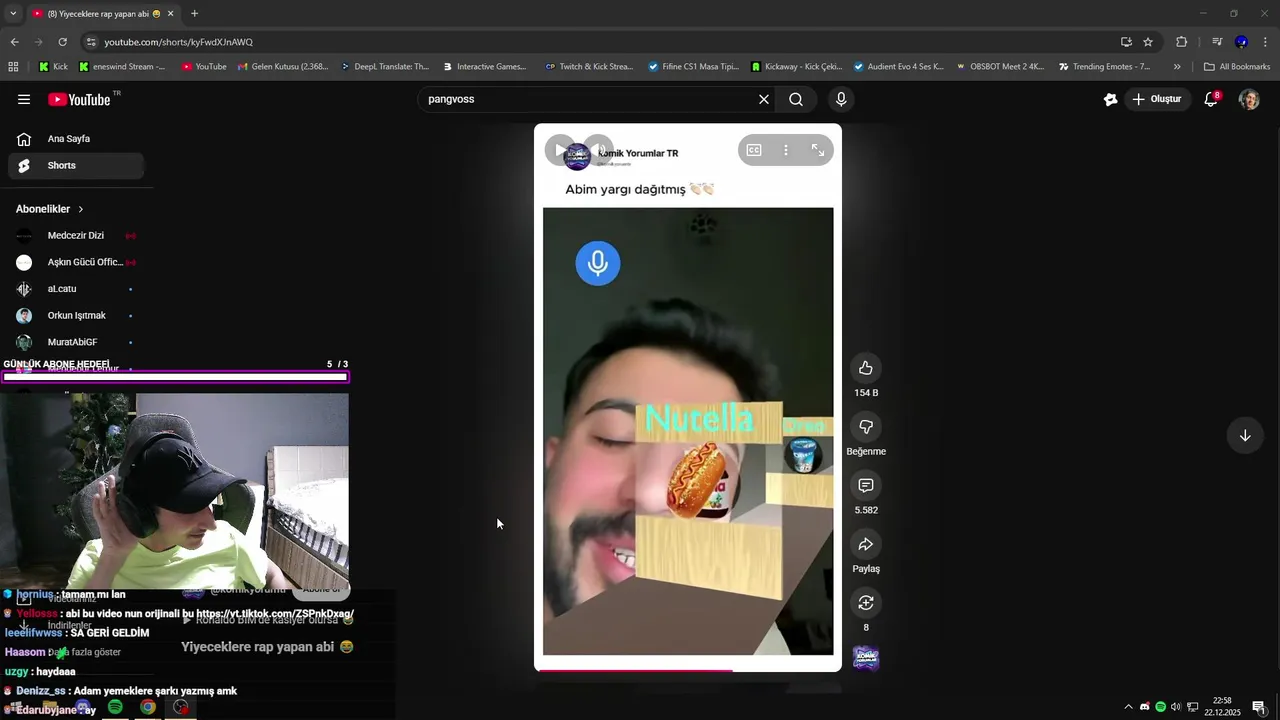Open the YouTube account avatar menu

tap(1249, 99)
